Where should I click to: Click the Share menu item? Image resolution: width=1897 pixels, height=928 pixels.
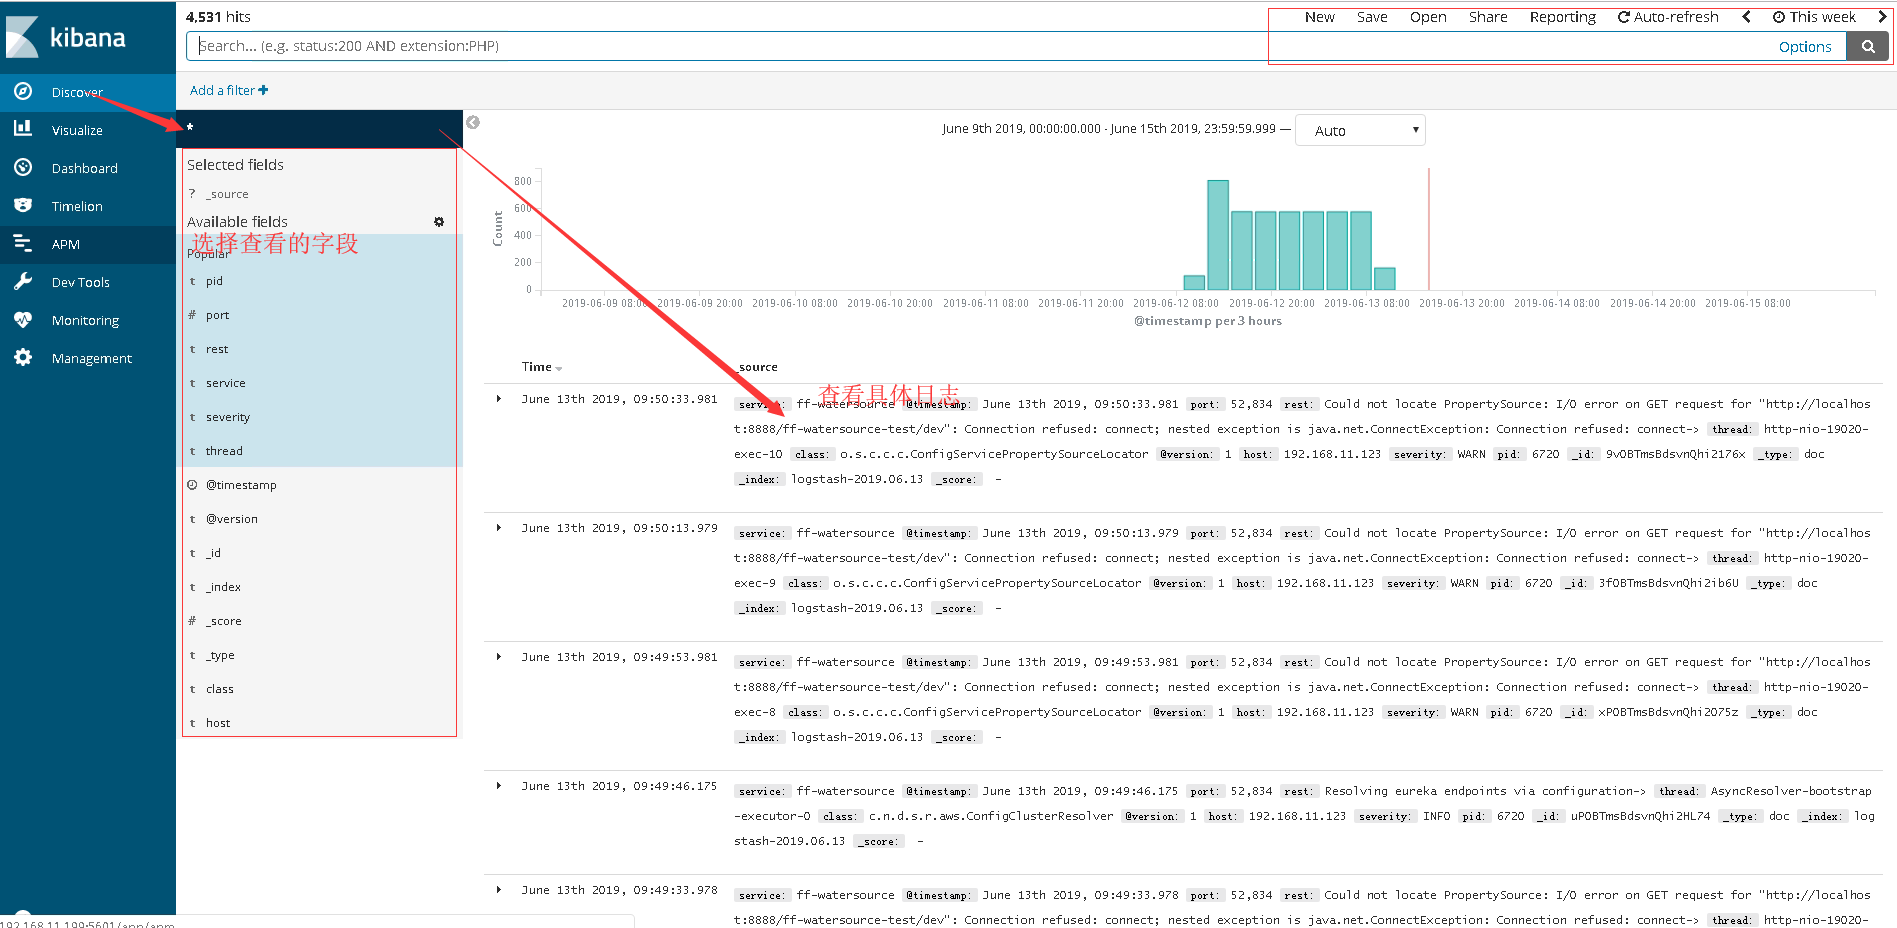pyautogui.click(x=1488, y=17)
